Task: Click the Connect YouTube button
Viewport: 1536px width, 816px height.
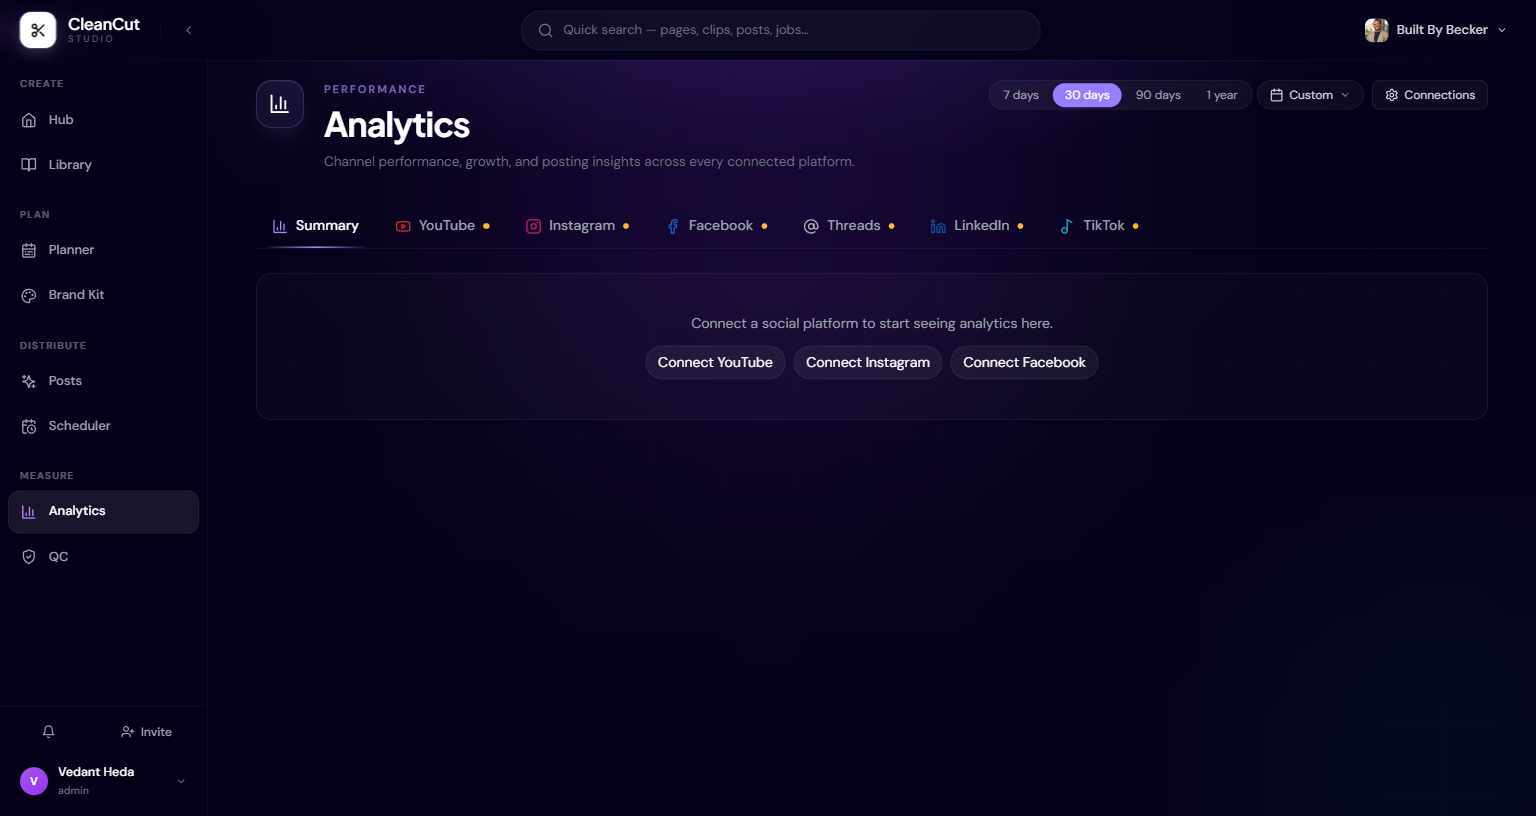Action: click(715, 363)
